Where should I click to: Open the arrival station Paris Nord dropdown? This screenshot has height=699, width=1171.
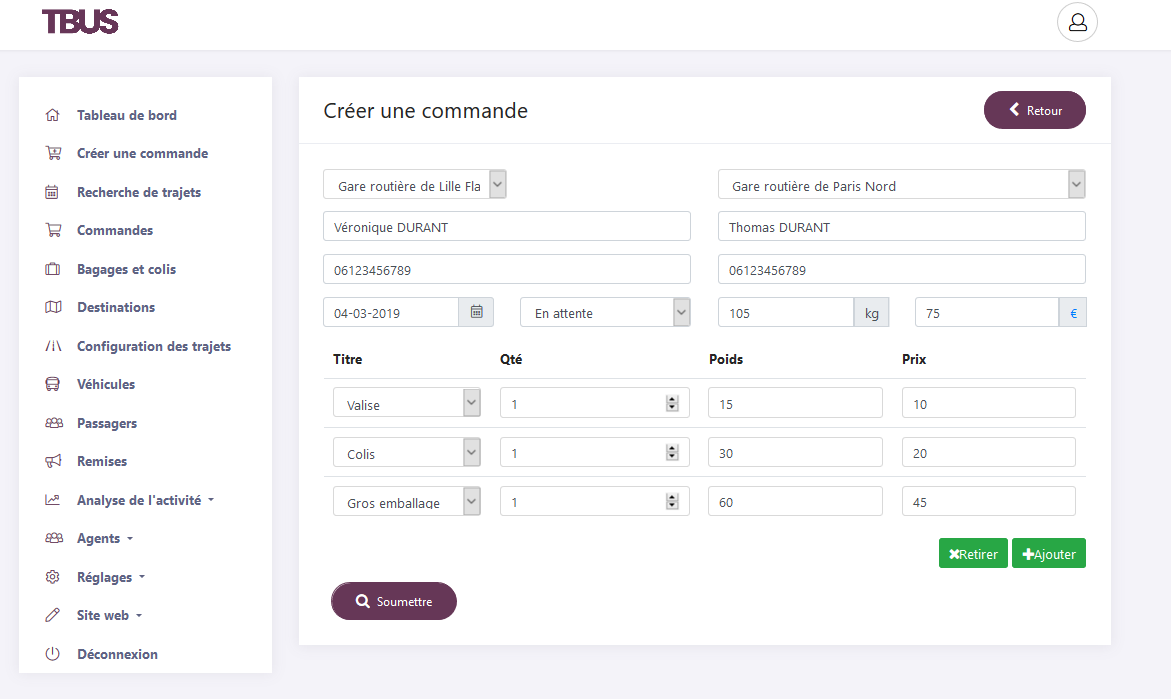coord(901,185)
